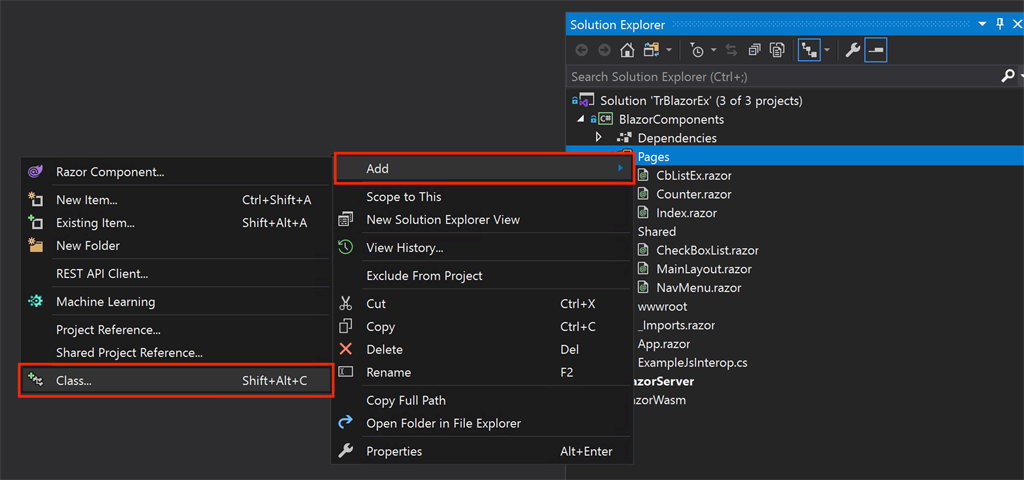Open the Add submenu in context menu

[x=483, y=168]
